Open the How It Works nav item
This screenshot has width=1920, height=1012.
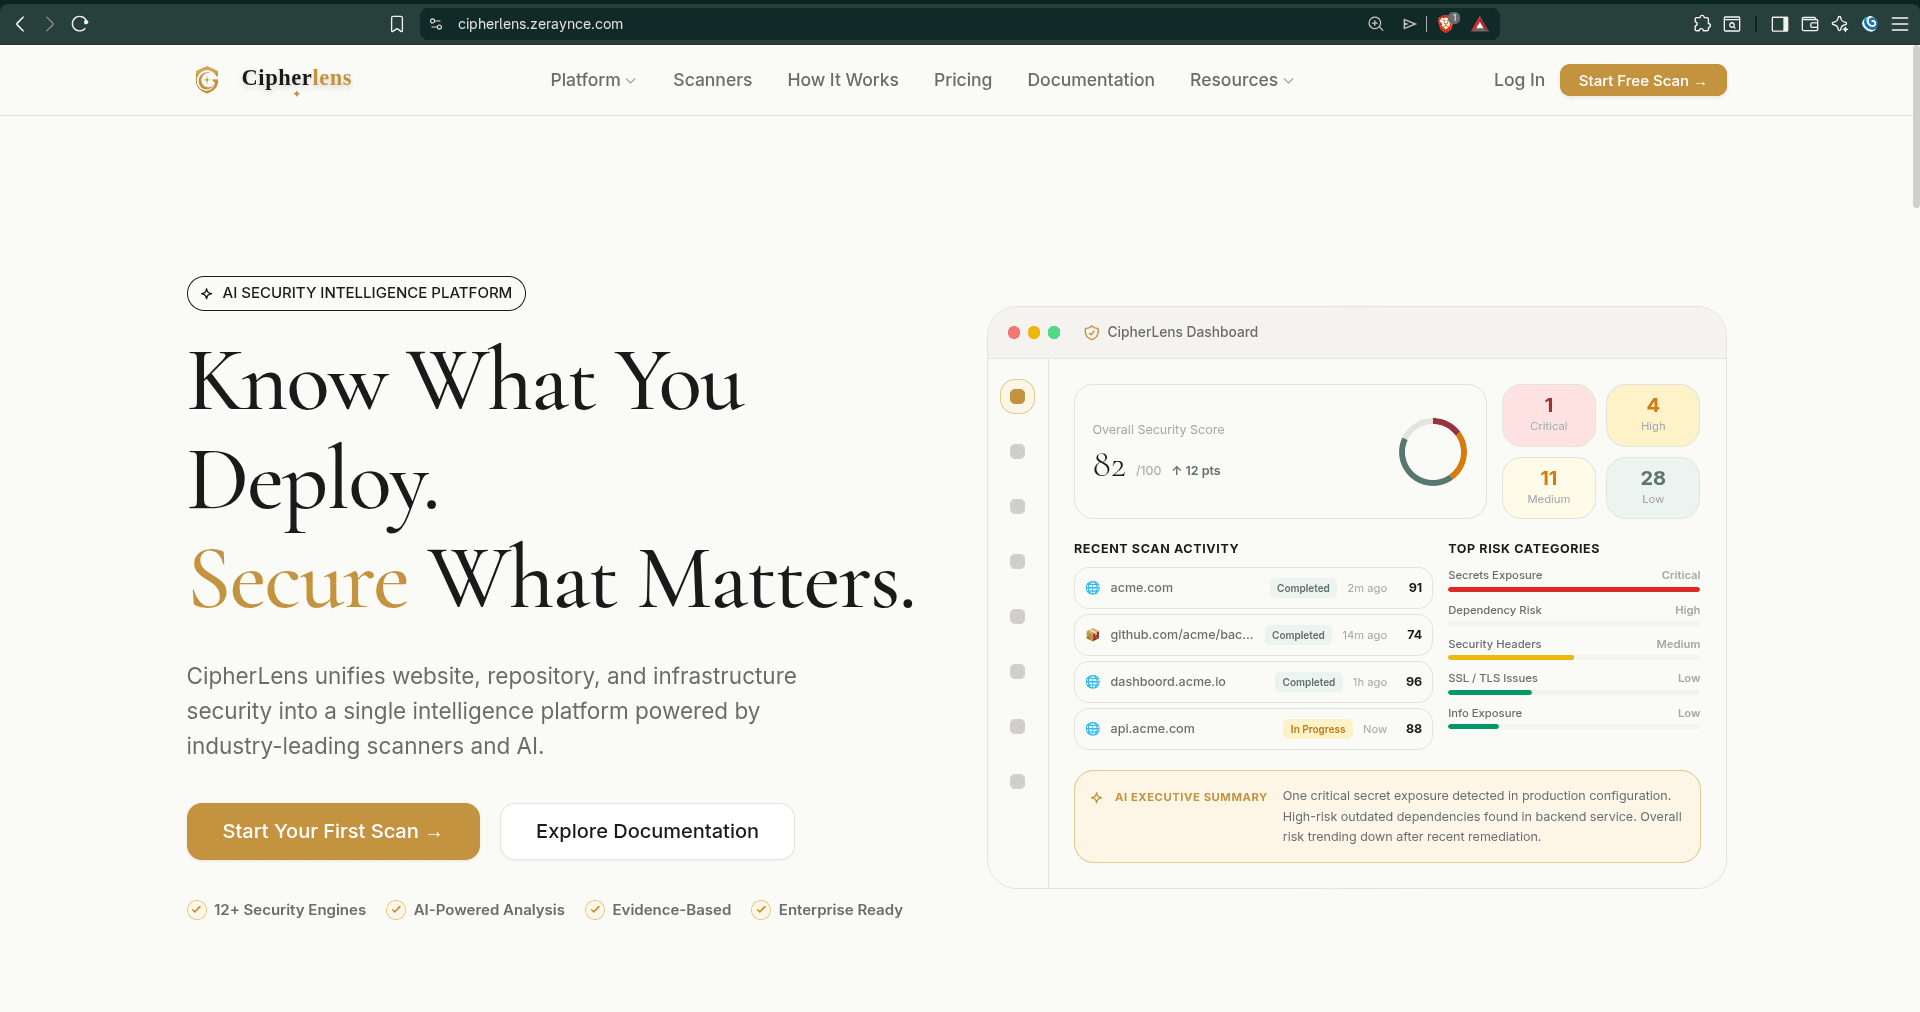pyautogui.click(x=843, y=80)
